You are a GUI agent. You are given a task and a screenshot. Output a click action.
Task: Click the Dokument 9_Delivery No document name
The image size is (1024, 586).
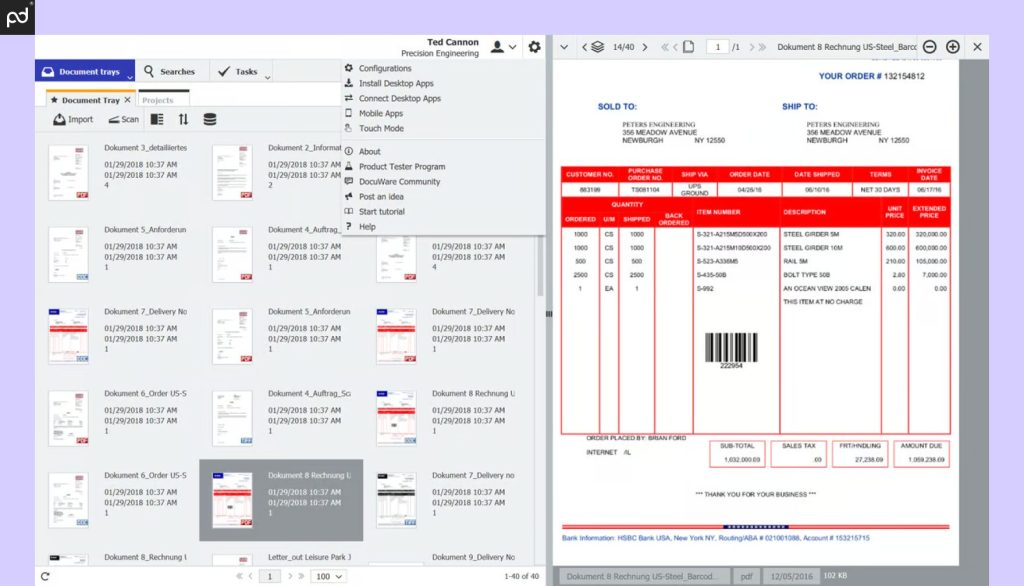point(473,557)
